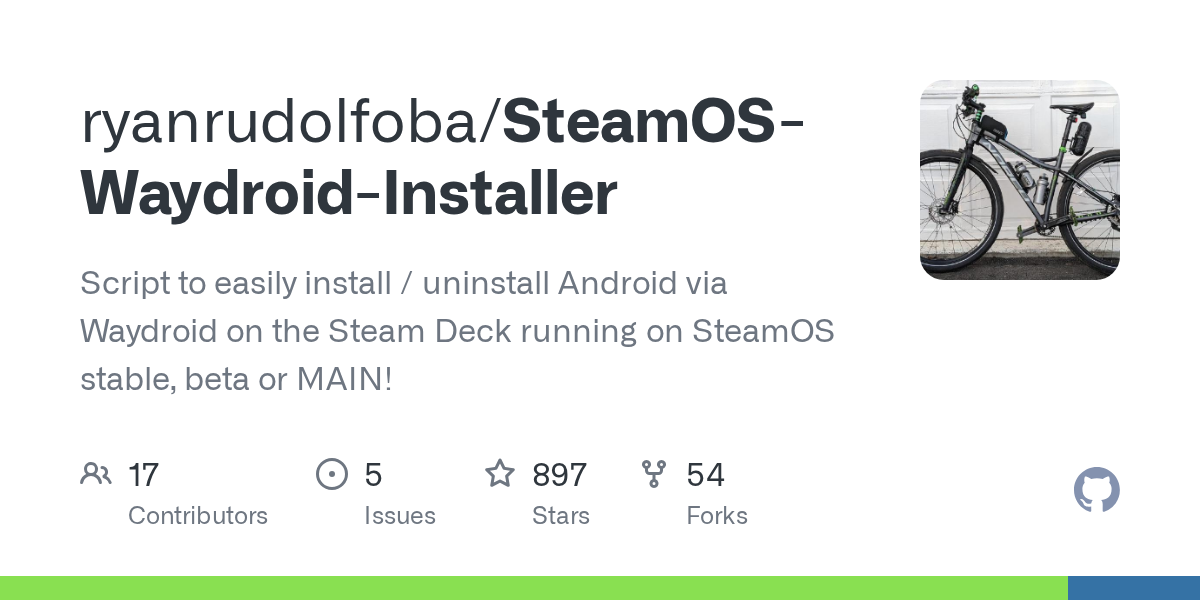Click the Forks branch icon
1200x600 pixels.
[x=654, y=474]
